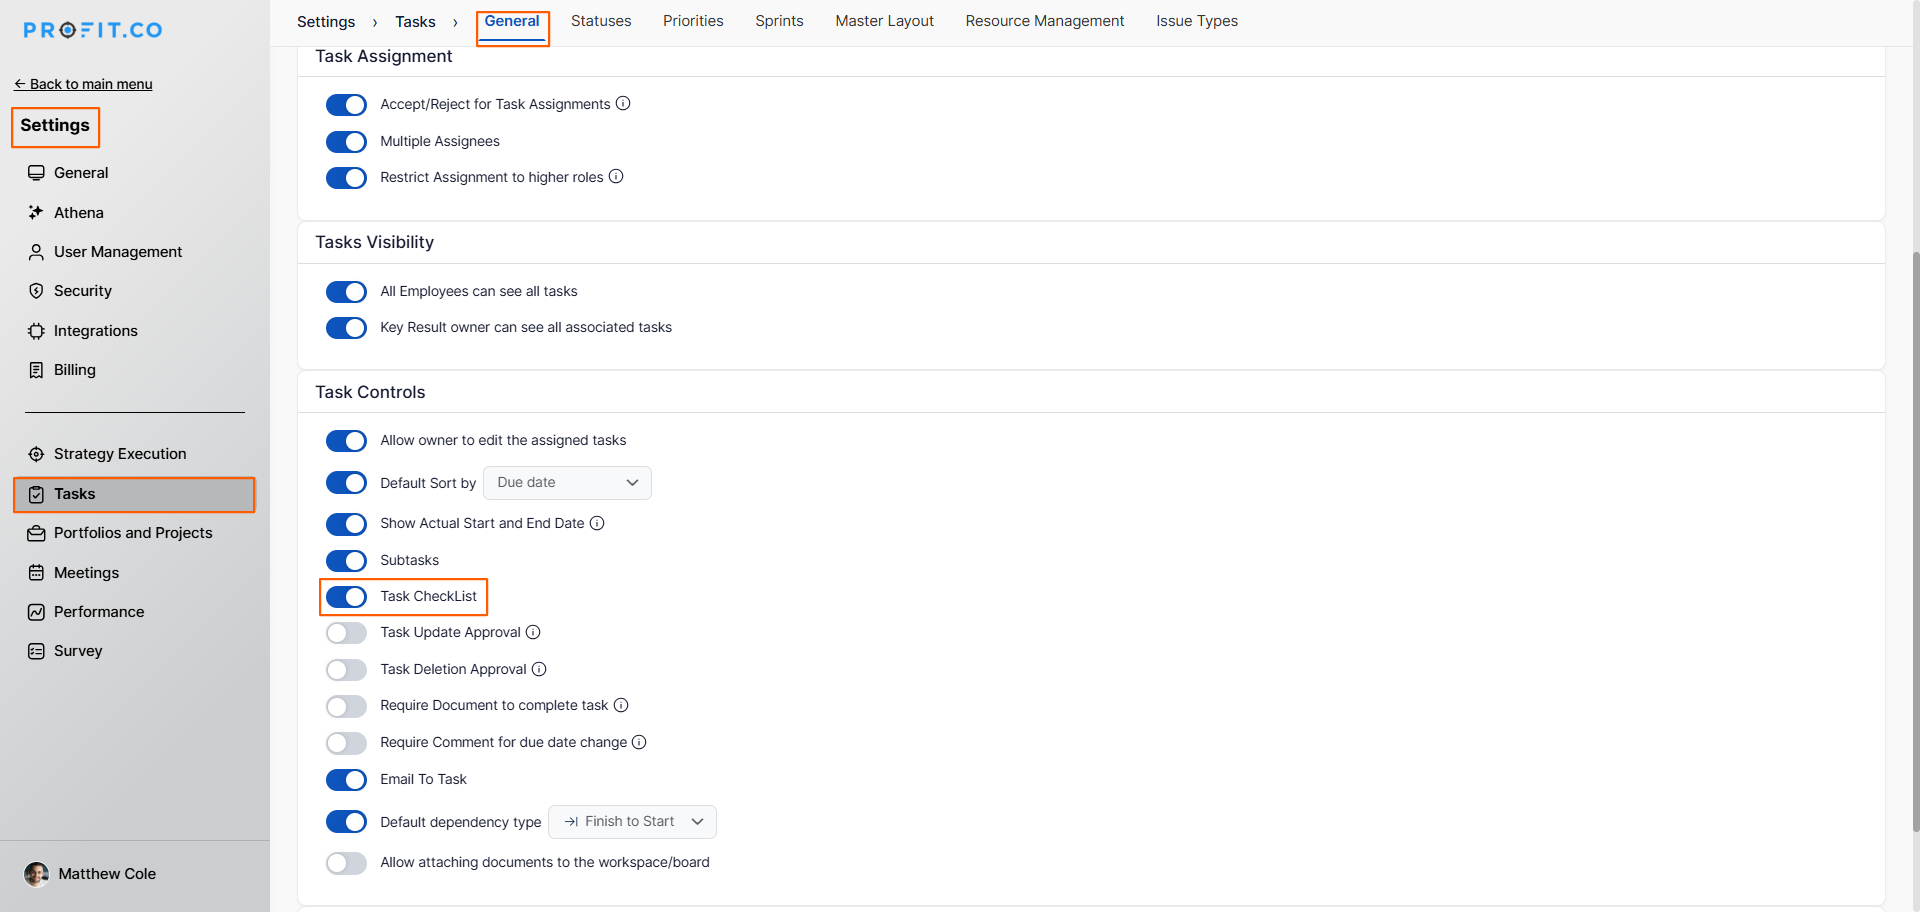The height and width of the screenshot is (912, 1920).
Task: Open User Management in sidebar
Action: point(118,252)
